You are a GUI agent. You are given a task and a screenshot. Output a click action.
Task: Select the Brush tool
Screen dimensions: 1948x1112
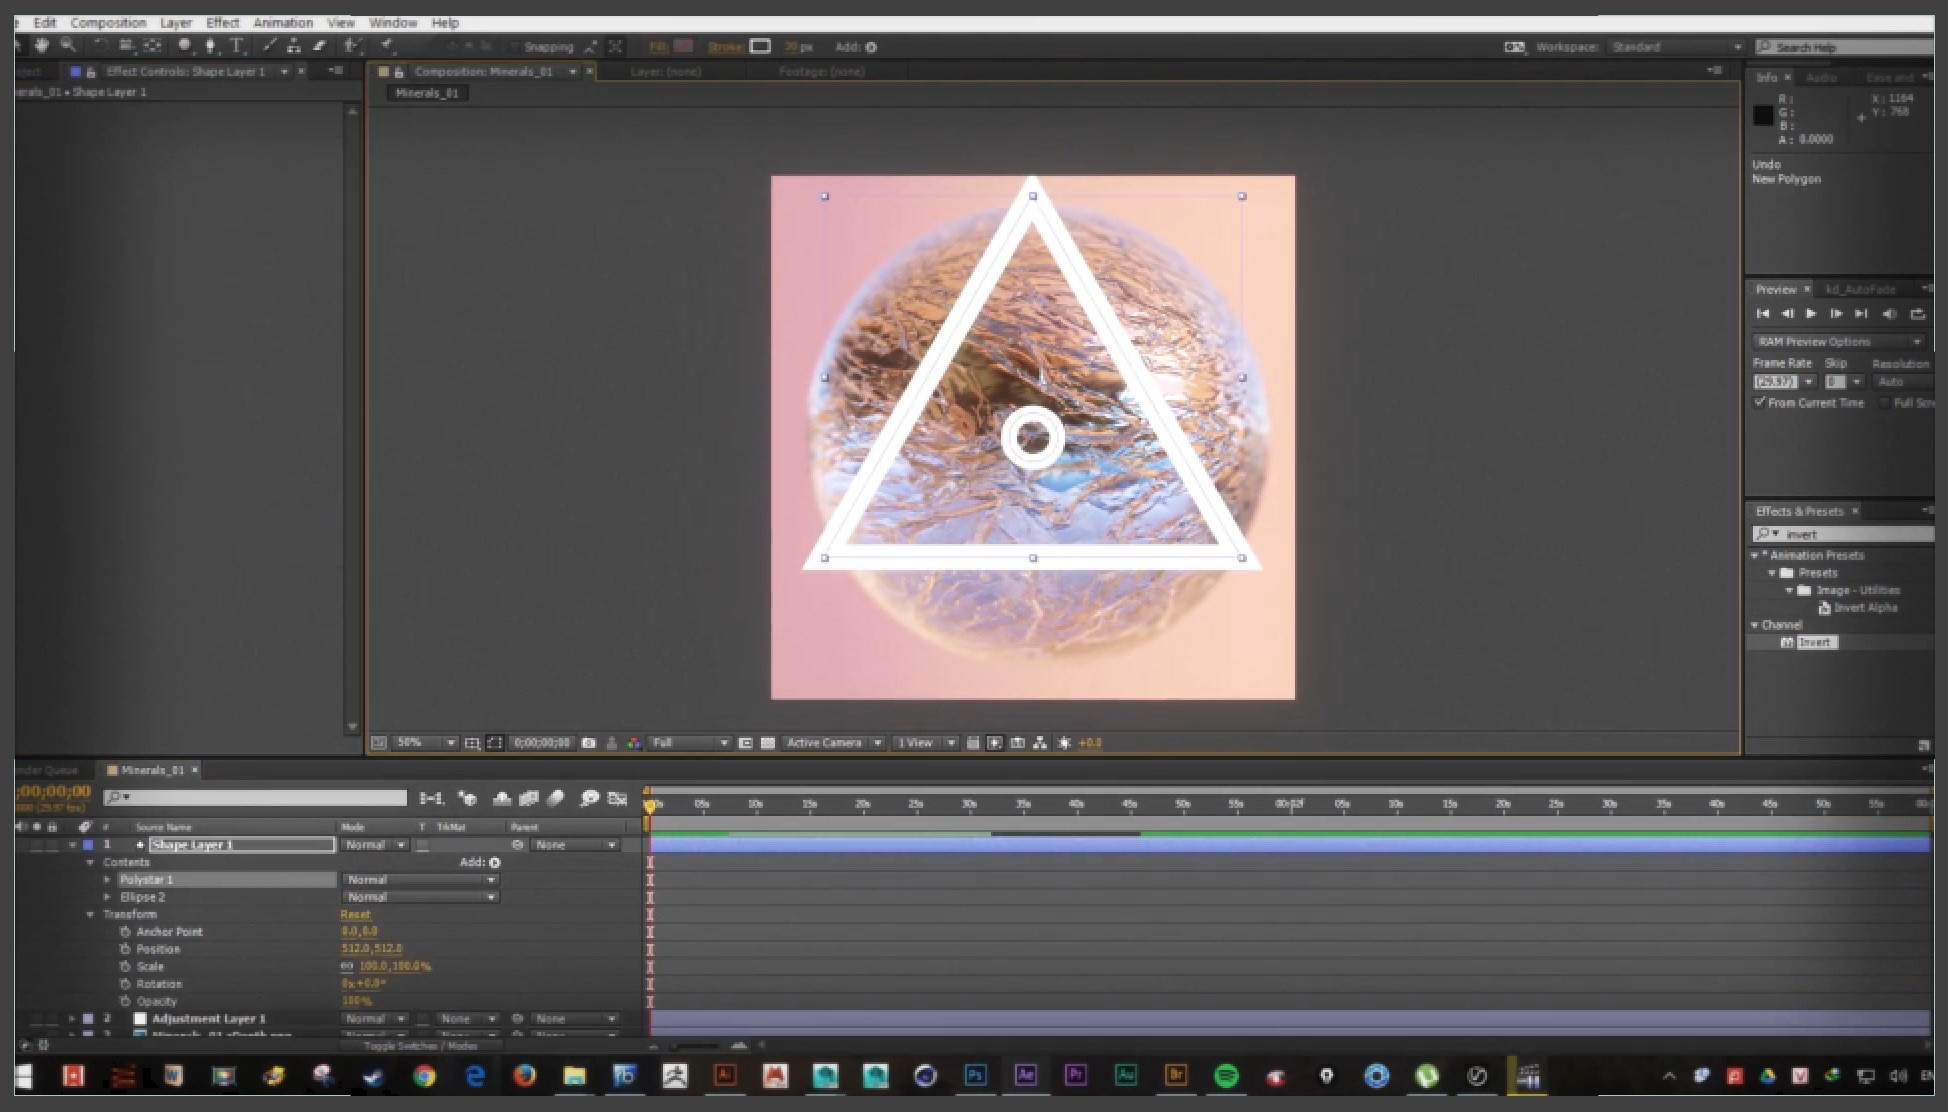(x=269, y=46)
